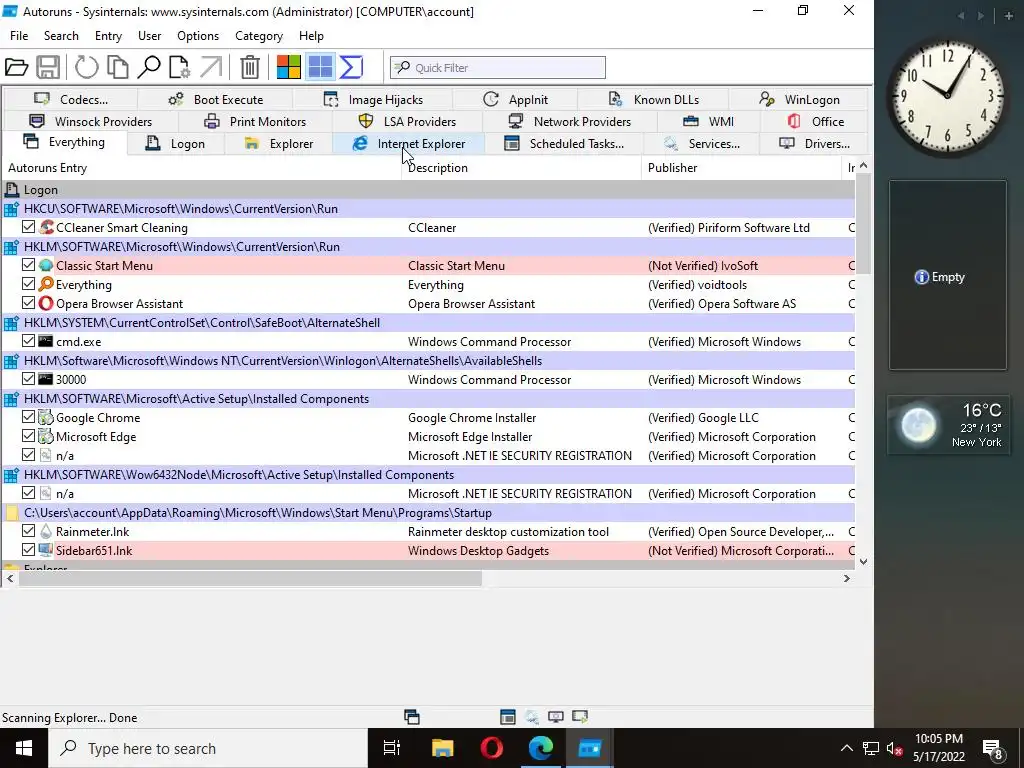Click the muted speaker tray icon

click(895, 749)
